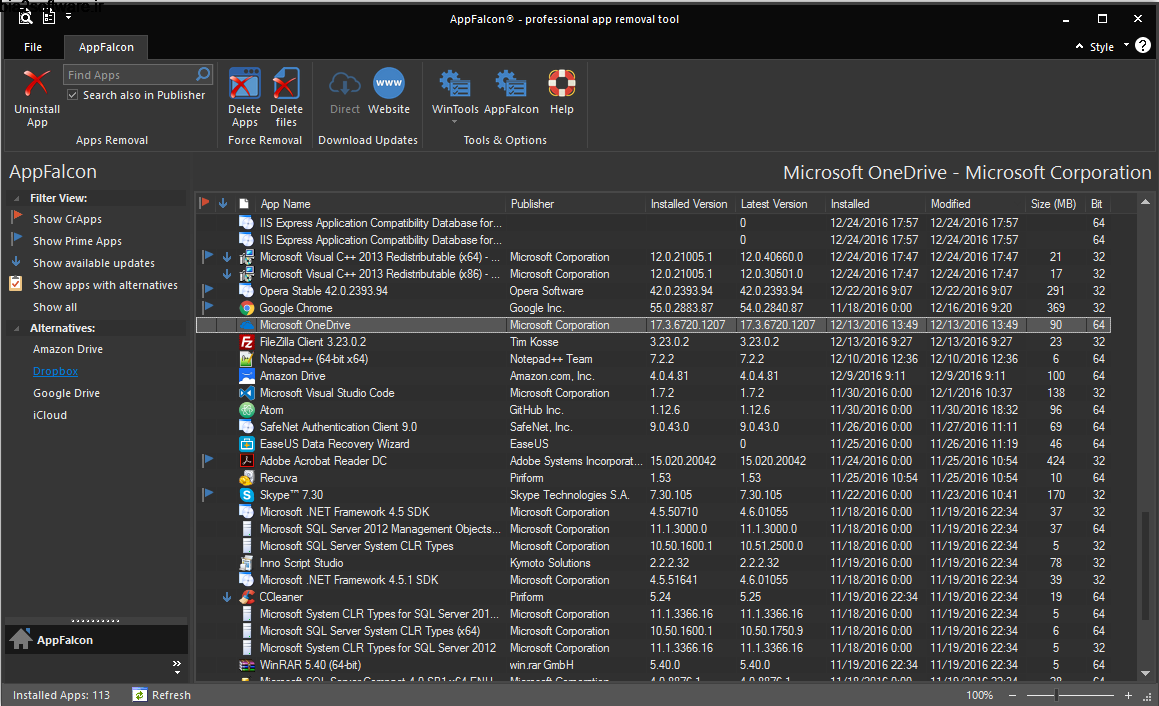
Task: Click the Uninstall App icon
Action: point(37,84)
